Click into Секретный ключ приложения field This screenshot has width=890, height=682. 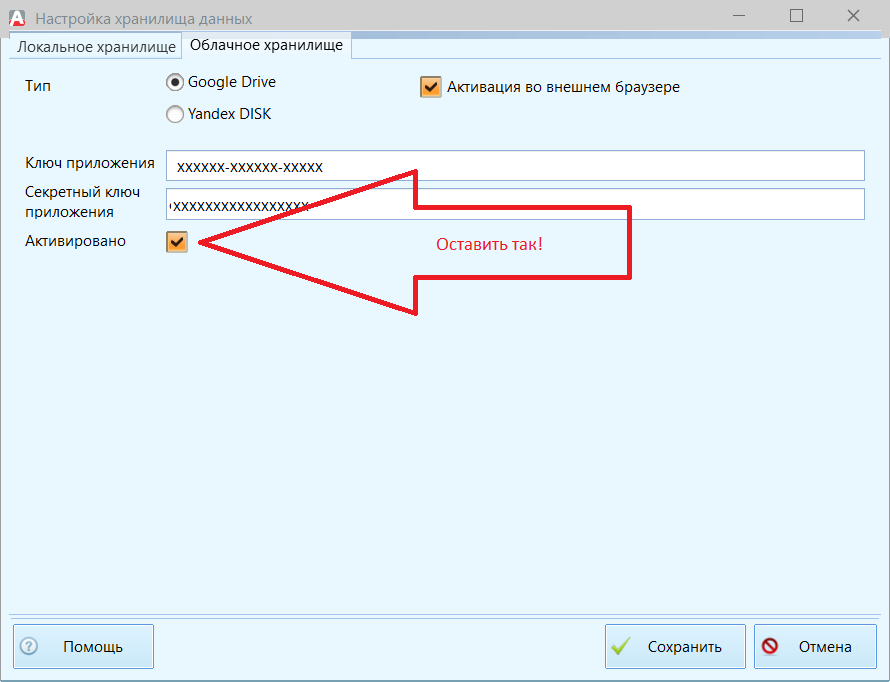(x=515, y=204)
